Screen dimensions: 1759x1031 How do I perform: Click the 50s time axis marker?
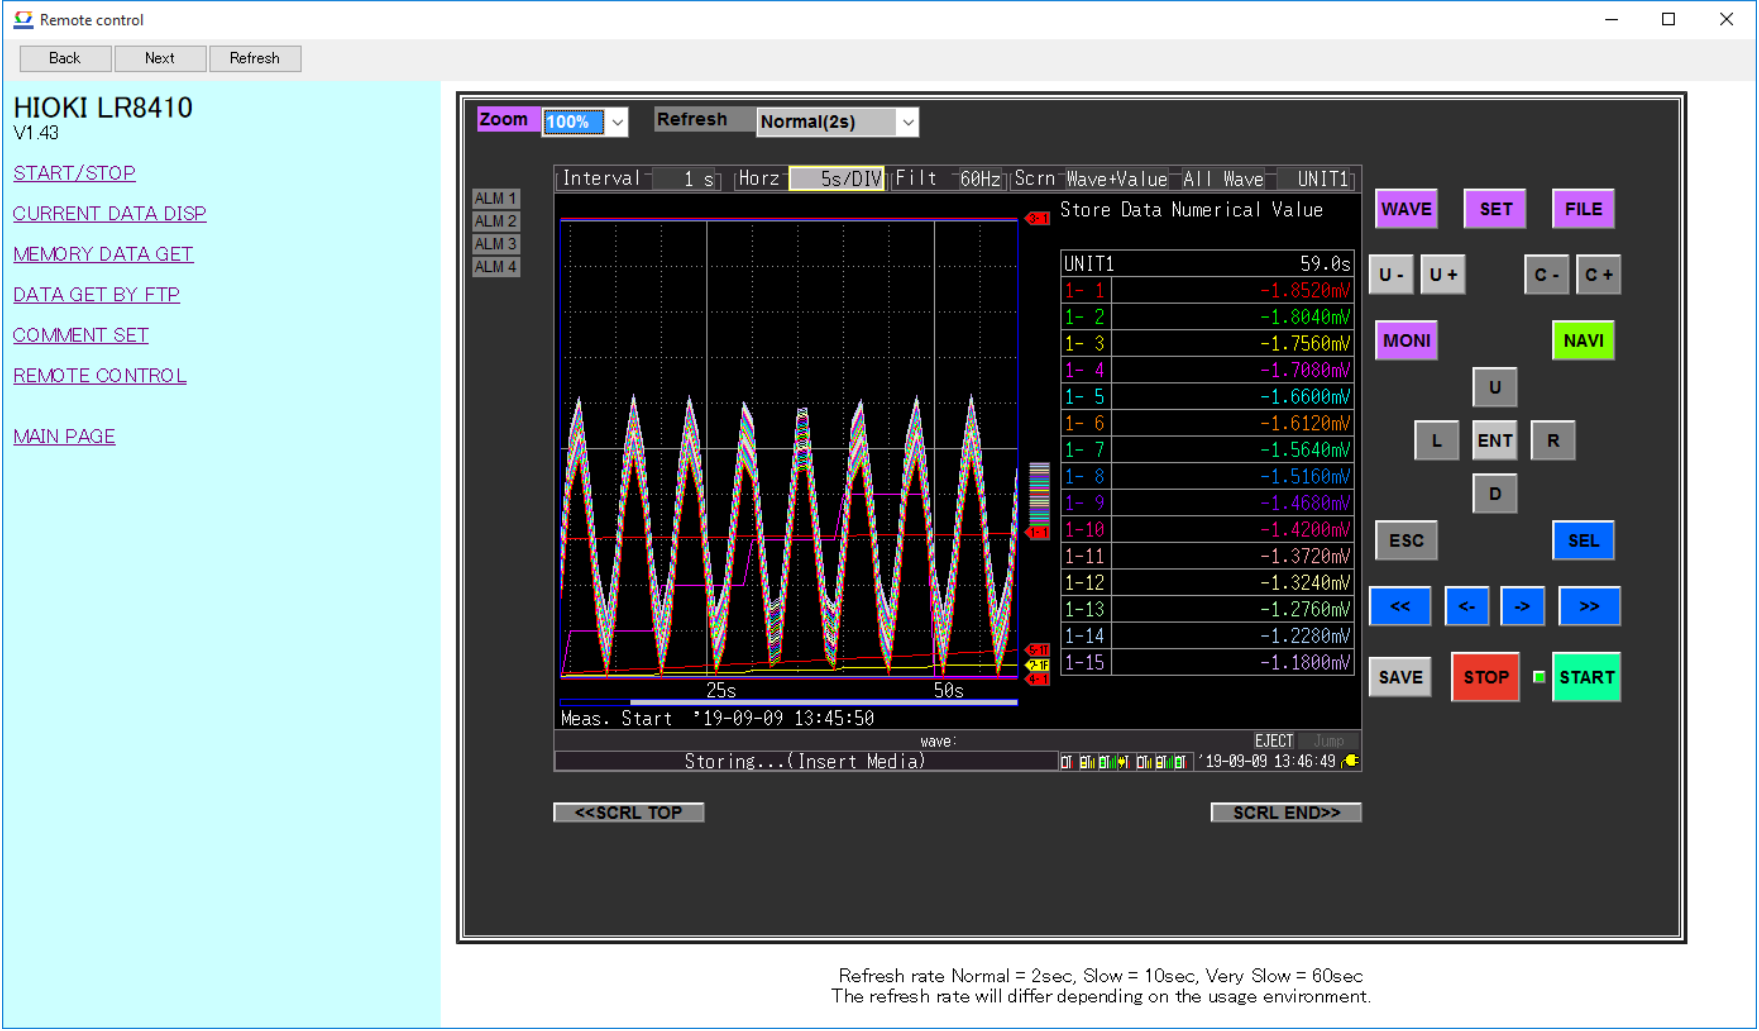pos(948,691)
